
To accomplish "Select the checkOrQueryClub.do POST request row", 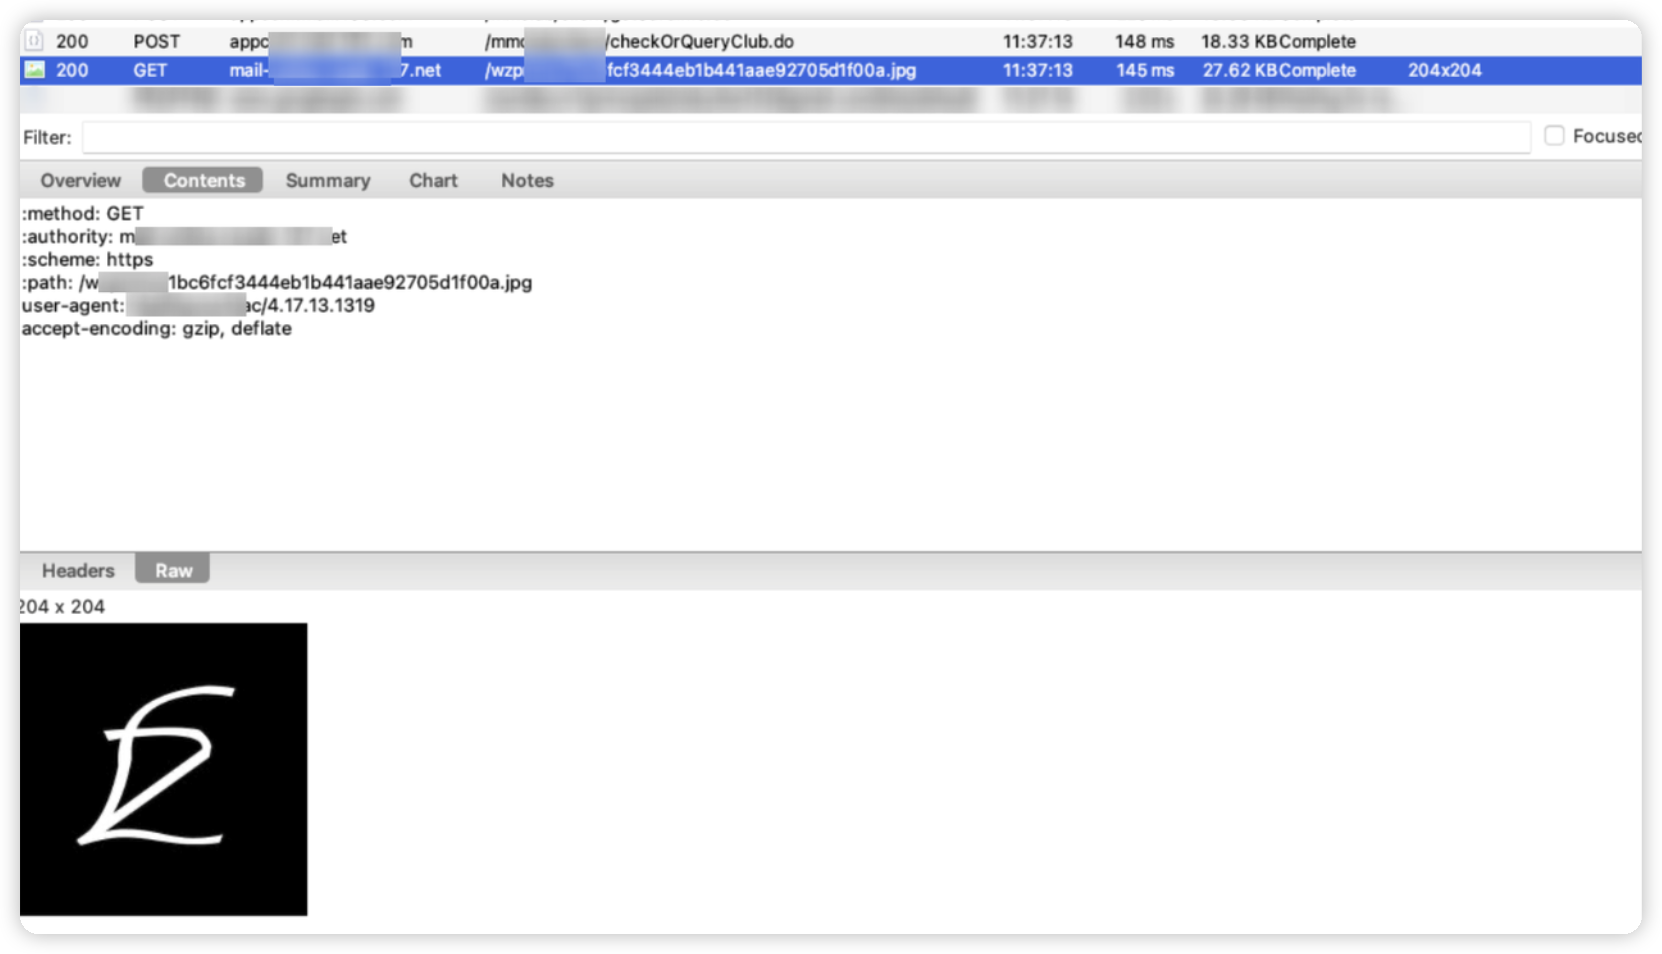I will pyautogui.click(x=700, y=41).
